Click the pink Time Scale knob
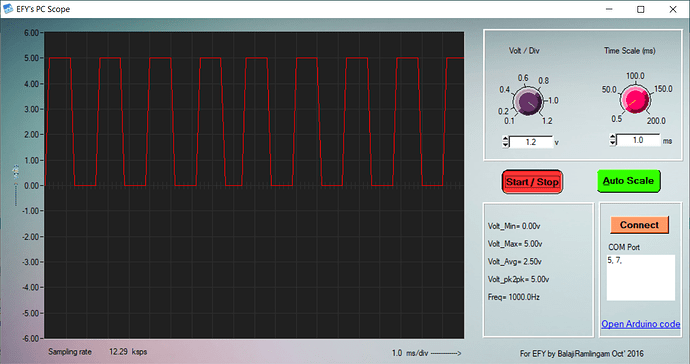The height and width of the screenshot is (364, 690). pyautogui.click(x=635, y=100)
